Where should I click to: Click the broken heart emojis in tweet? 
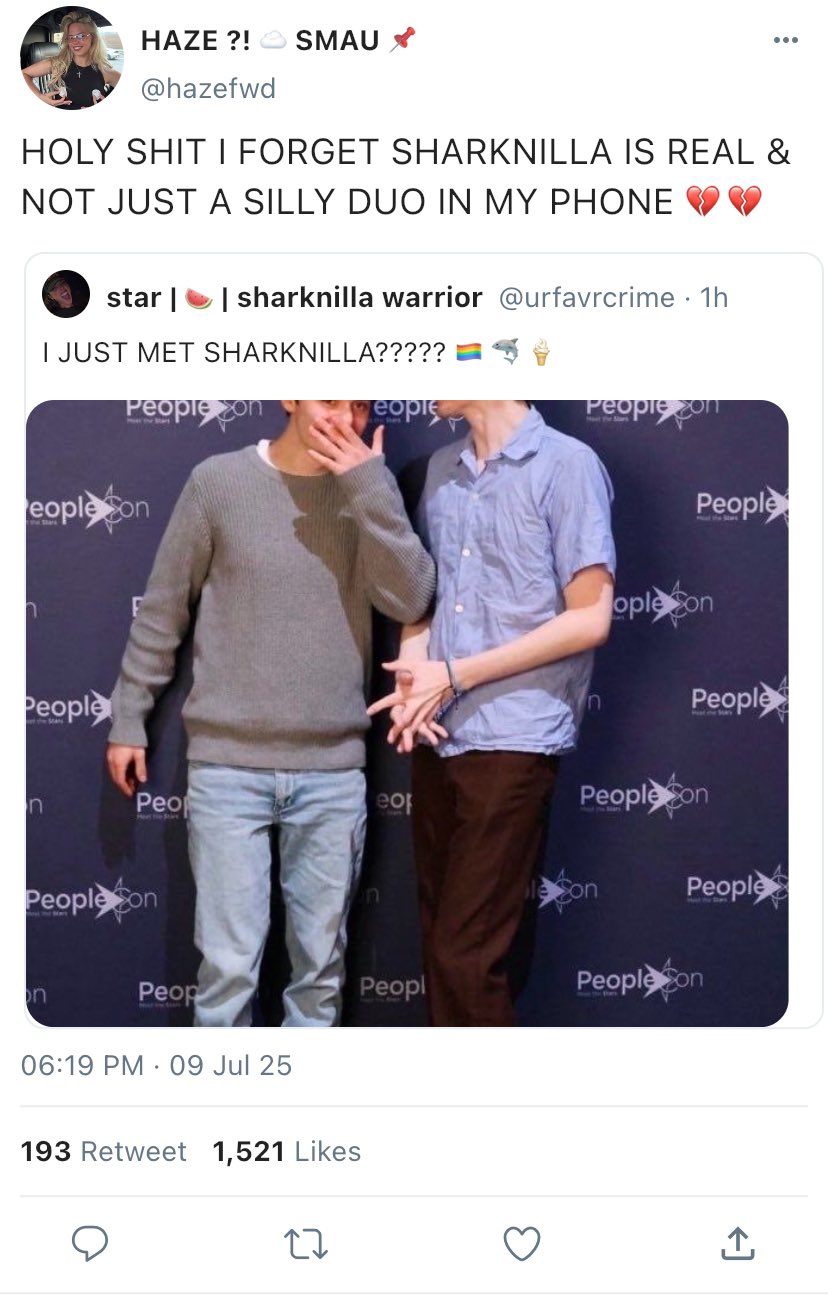[x=724, y=201]
